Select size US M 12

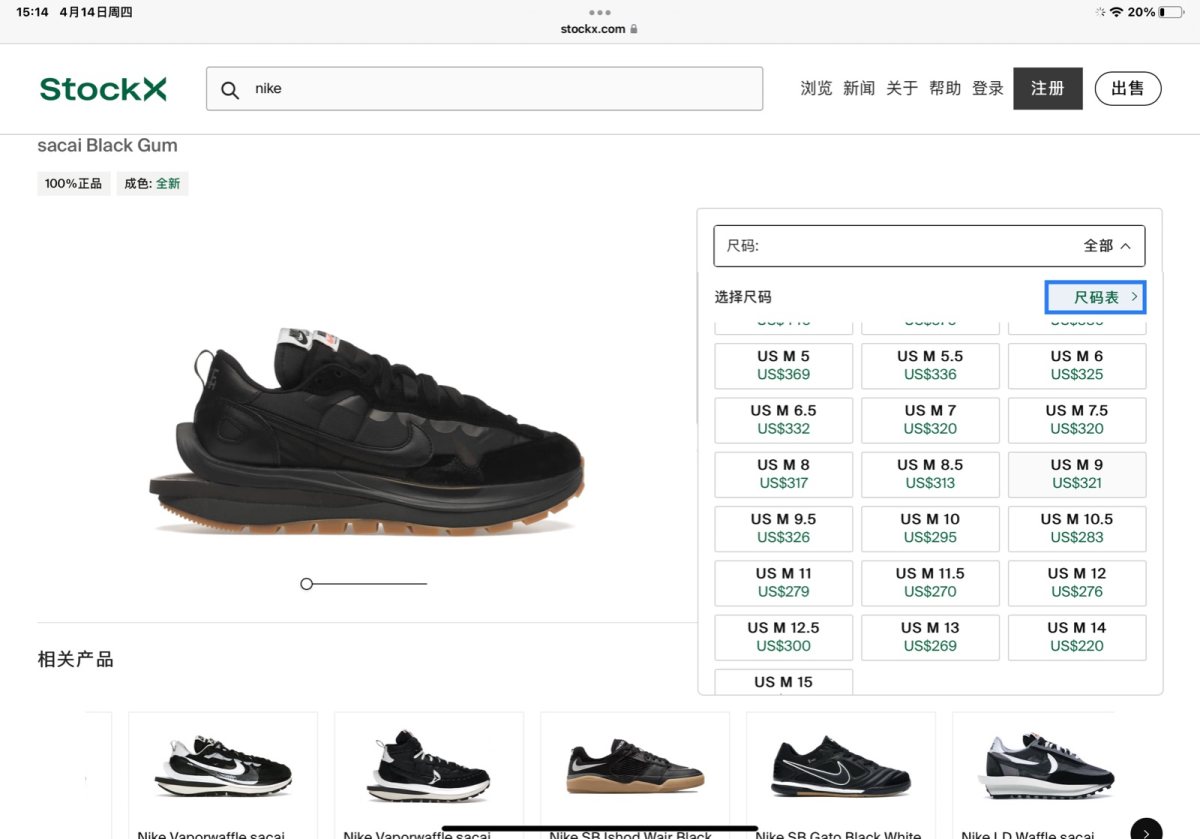click(x=1077, y=583)
